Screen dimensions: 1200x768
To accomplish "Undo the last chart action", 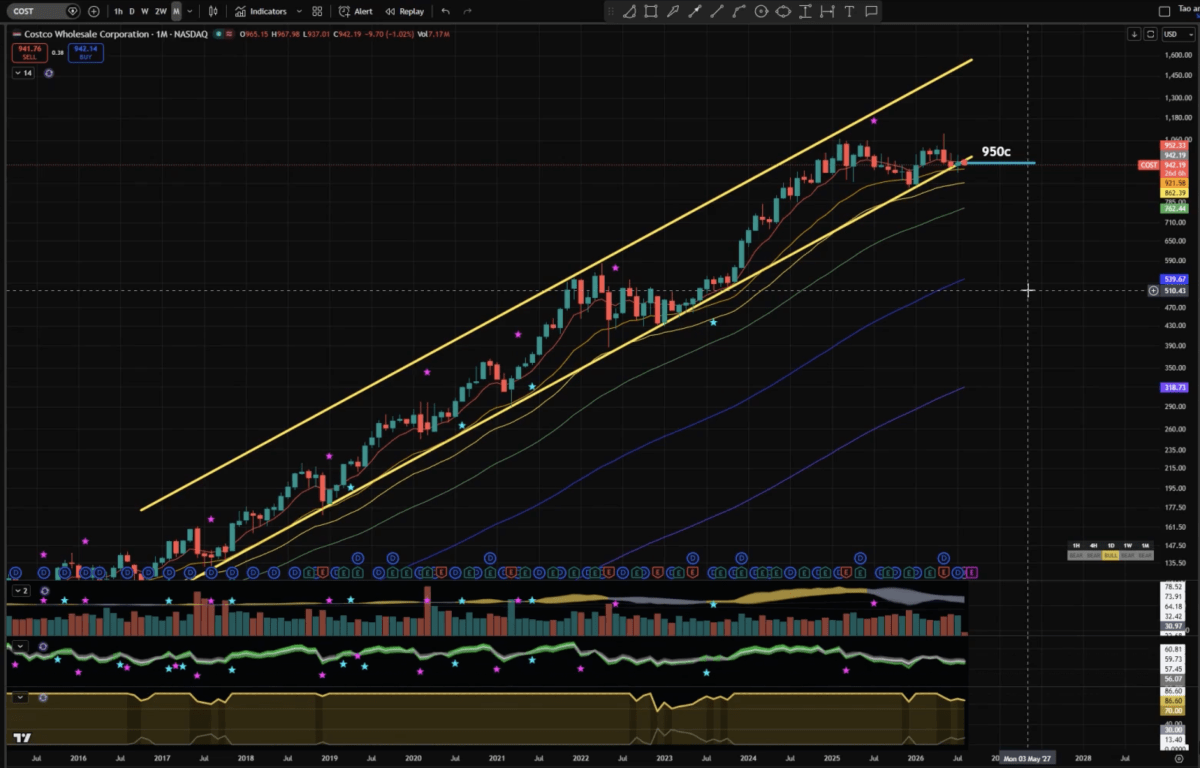I will [x=445, y=11].
